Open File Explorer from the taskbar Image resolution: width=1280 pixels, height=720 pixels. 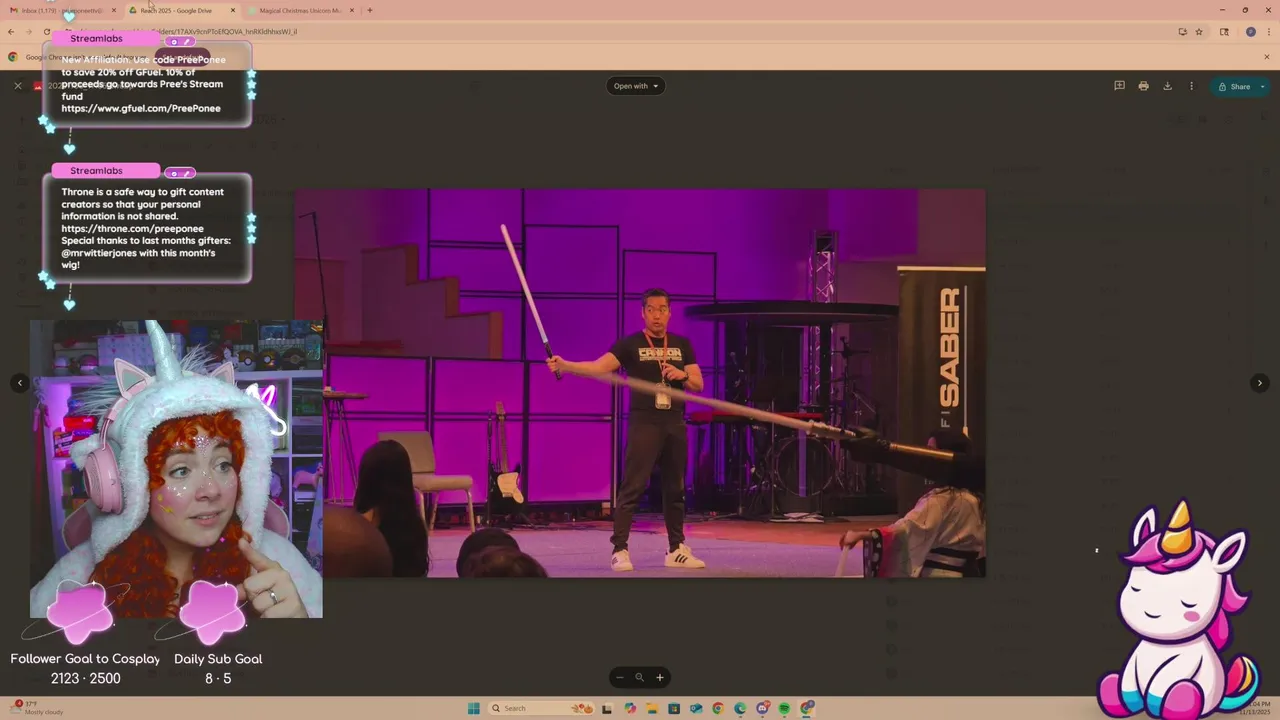click(652, 708)
